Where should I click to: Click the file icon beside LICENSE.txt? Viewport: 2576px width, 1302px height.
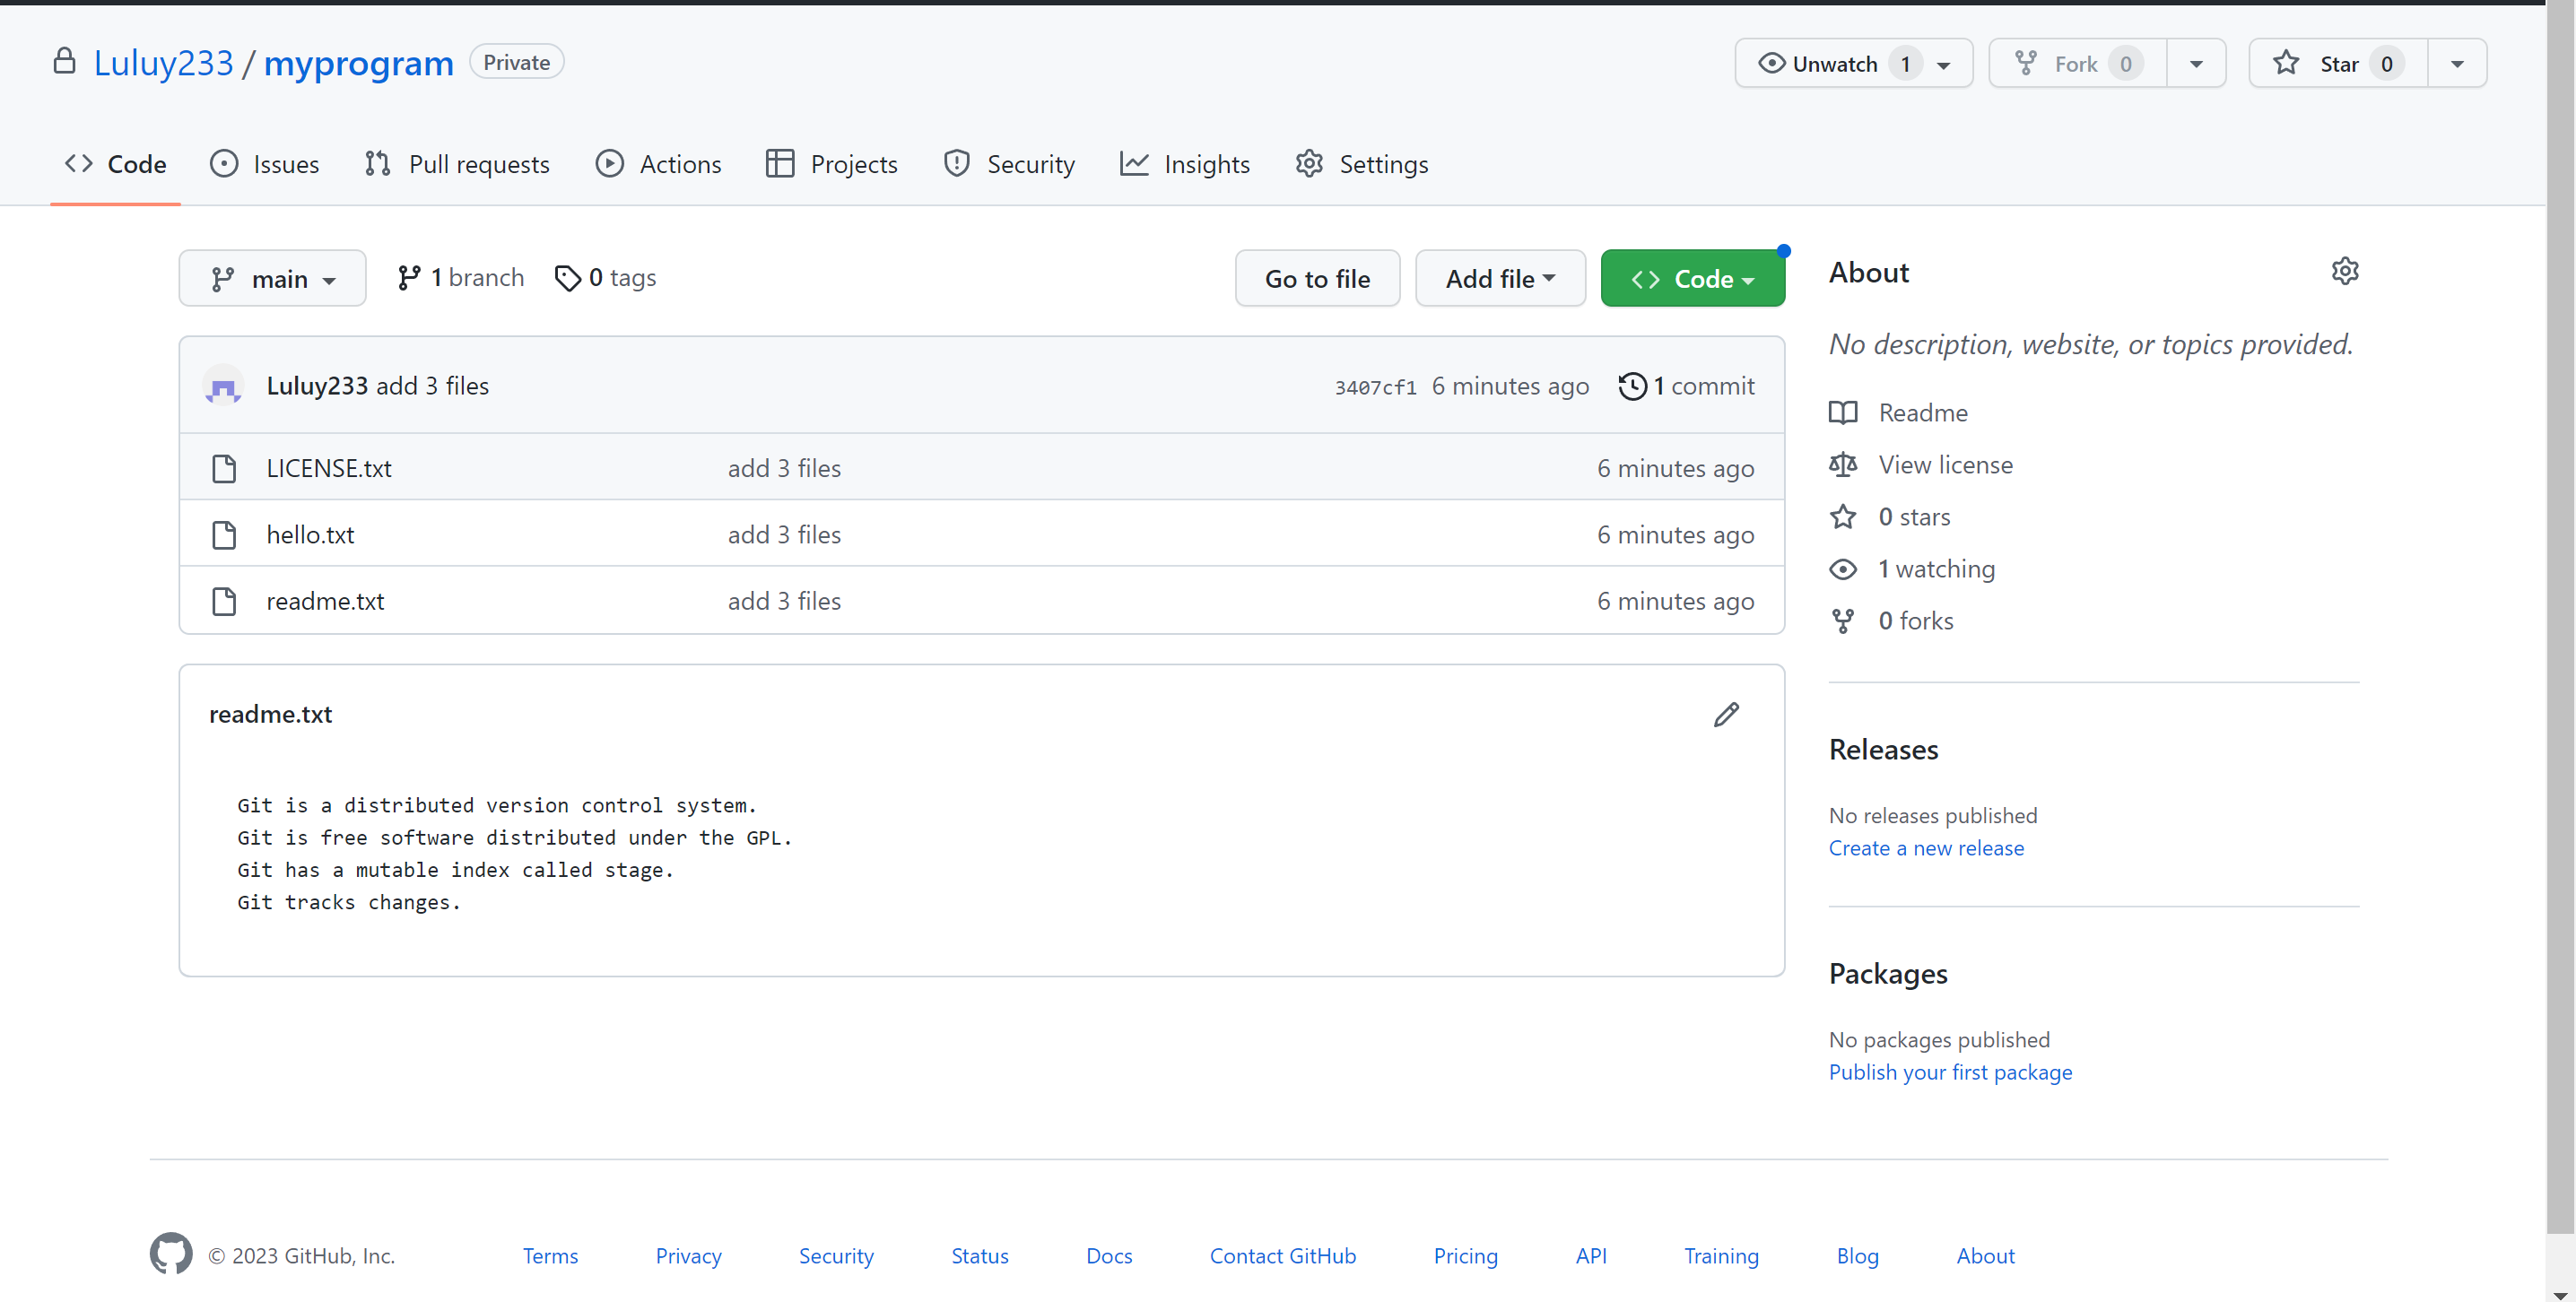pos(224,468)
